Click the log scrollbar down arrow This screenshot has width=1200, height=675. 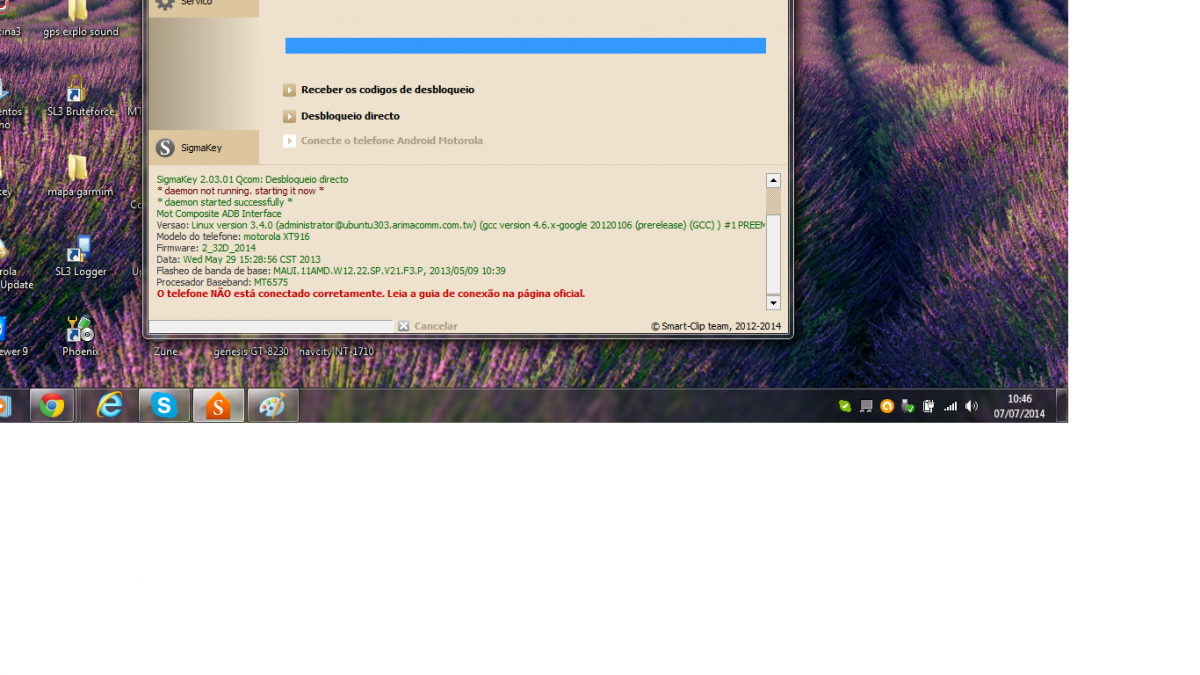(x=773, y=302)
